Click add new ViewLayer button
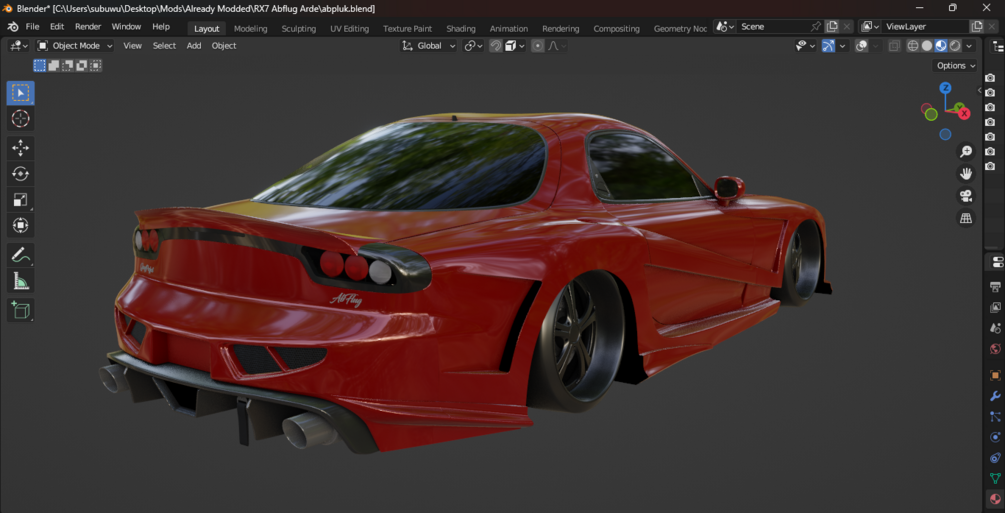The height and width of the screenshot is (513, 1005). click(x=977, y=27)
